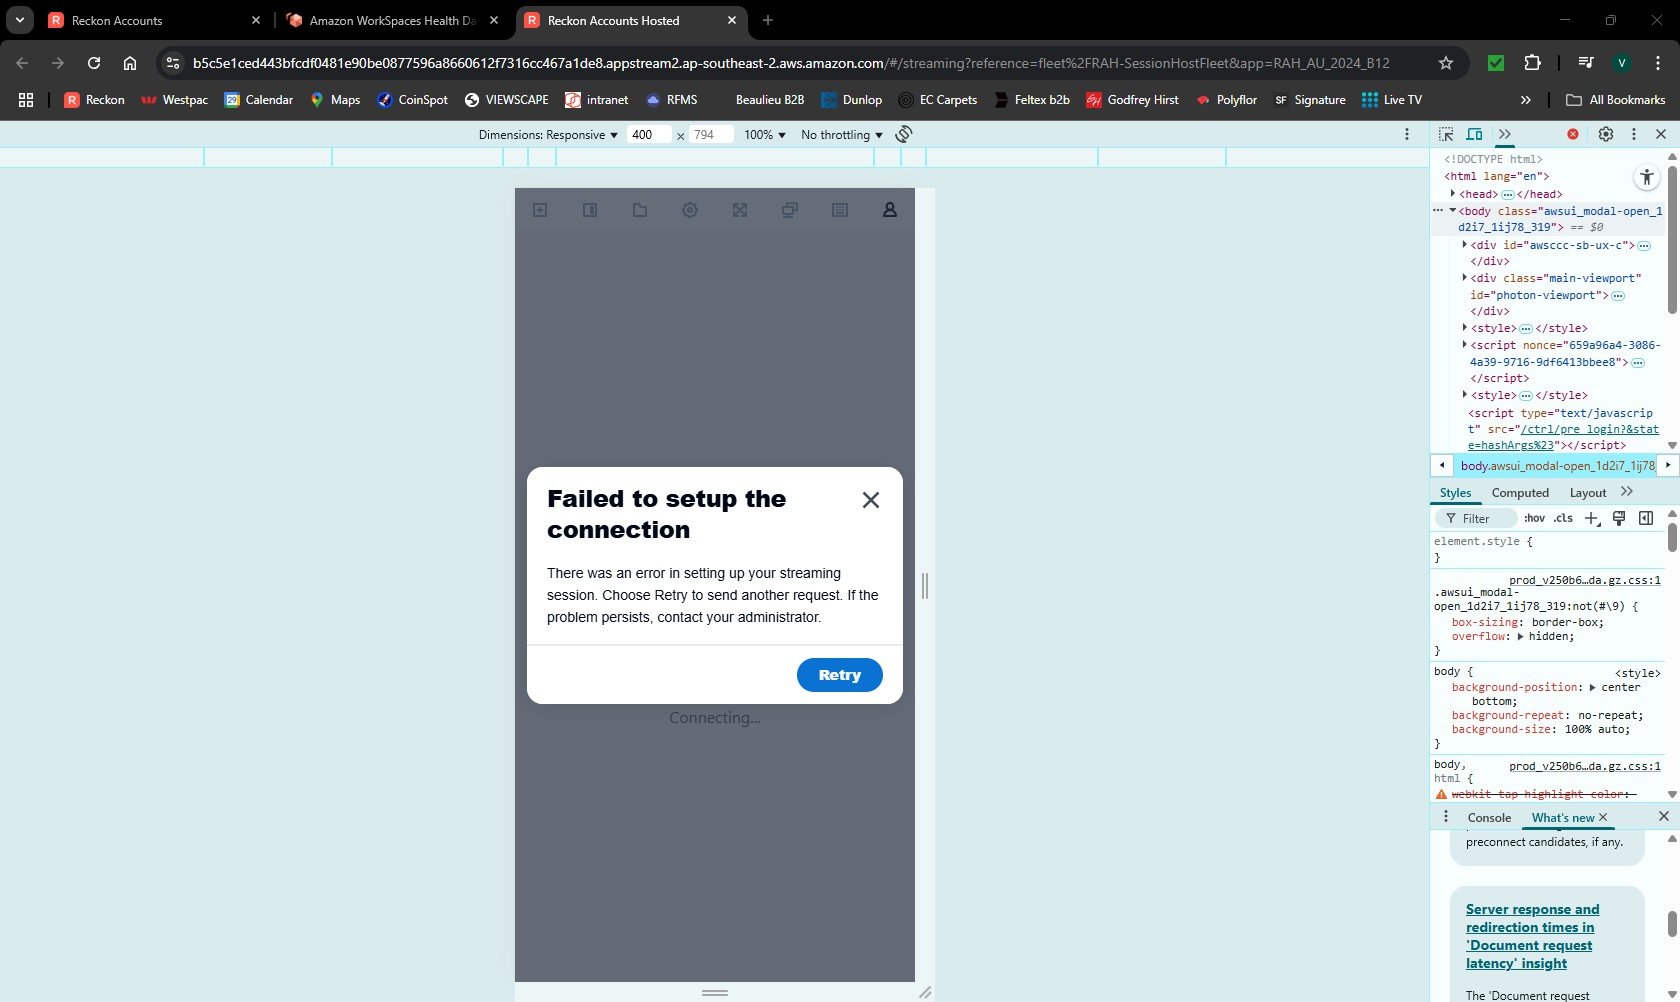Image resolution: width=1680 pixels, height=1002 pixels.
Task: Open the CoinSpot bookmark
Action: pos(412,100)
